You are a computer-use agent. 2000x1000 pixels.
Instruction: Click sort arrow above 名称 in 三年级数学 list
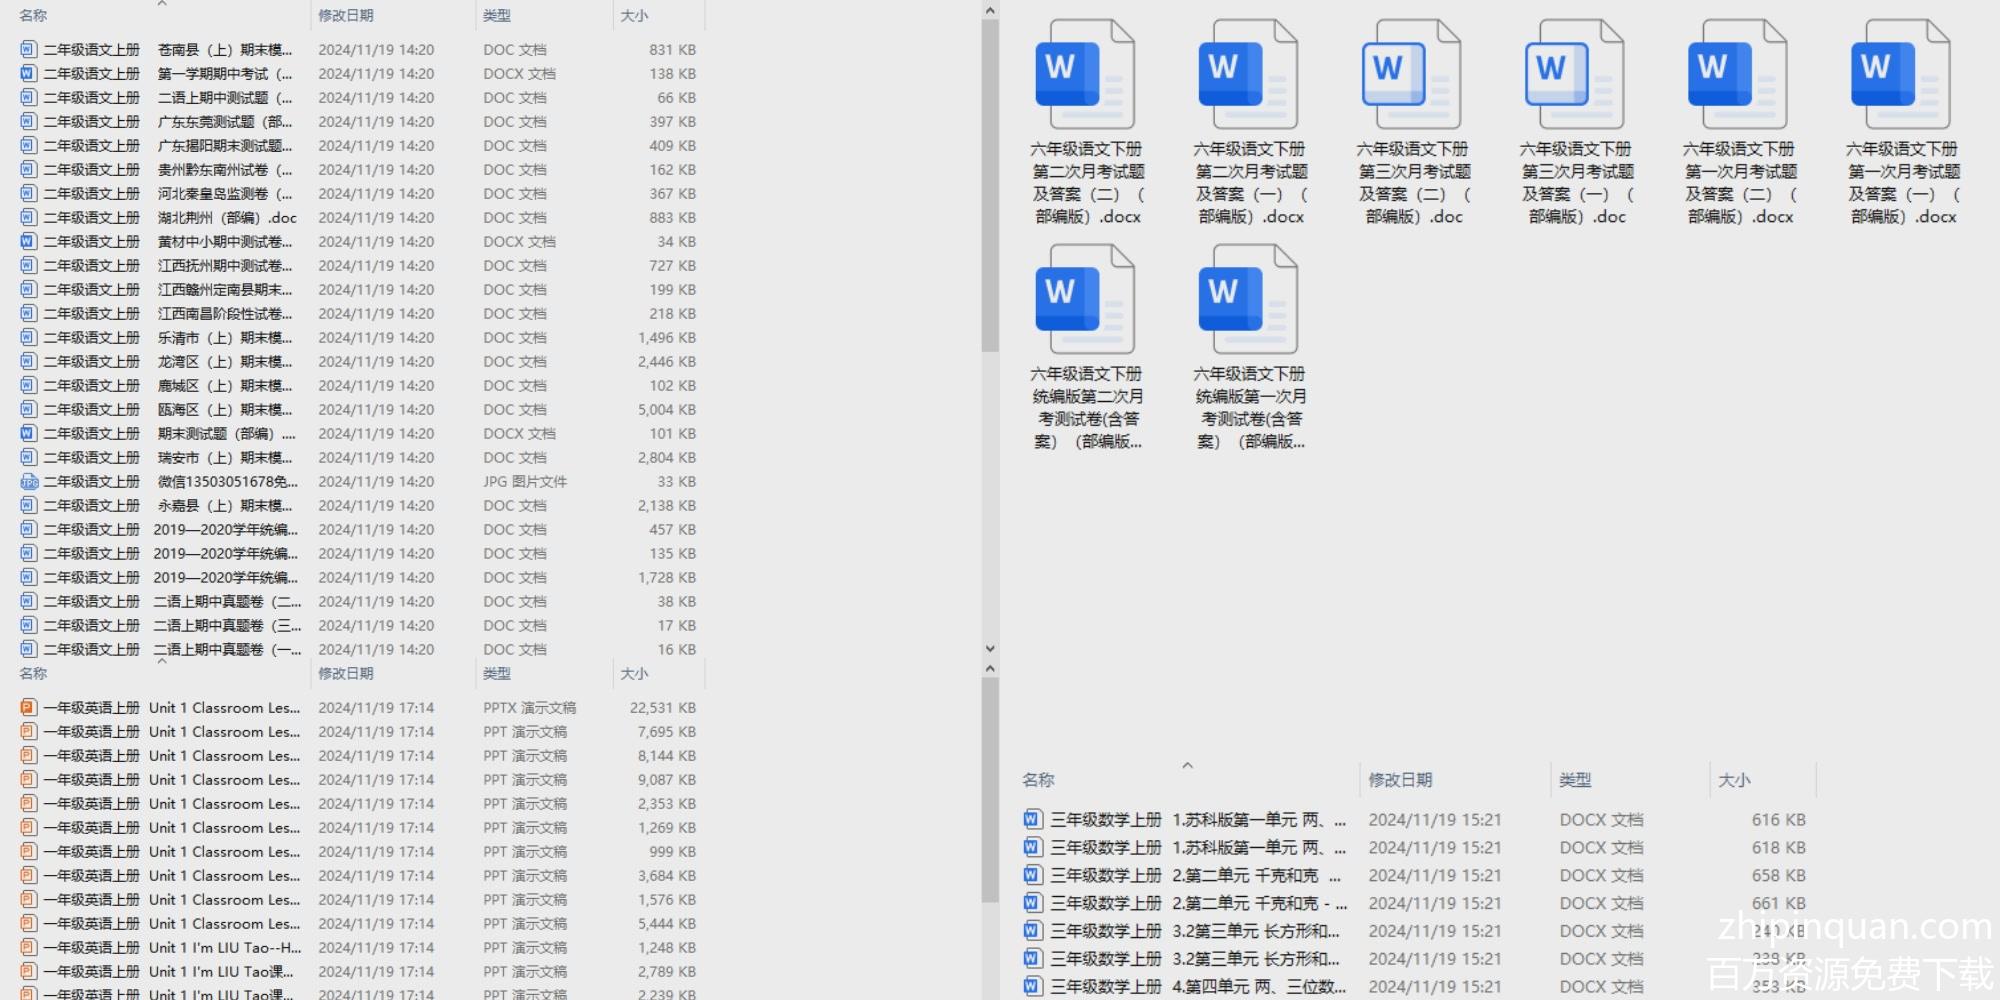pyautogui.click(x=1187, y=766)
